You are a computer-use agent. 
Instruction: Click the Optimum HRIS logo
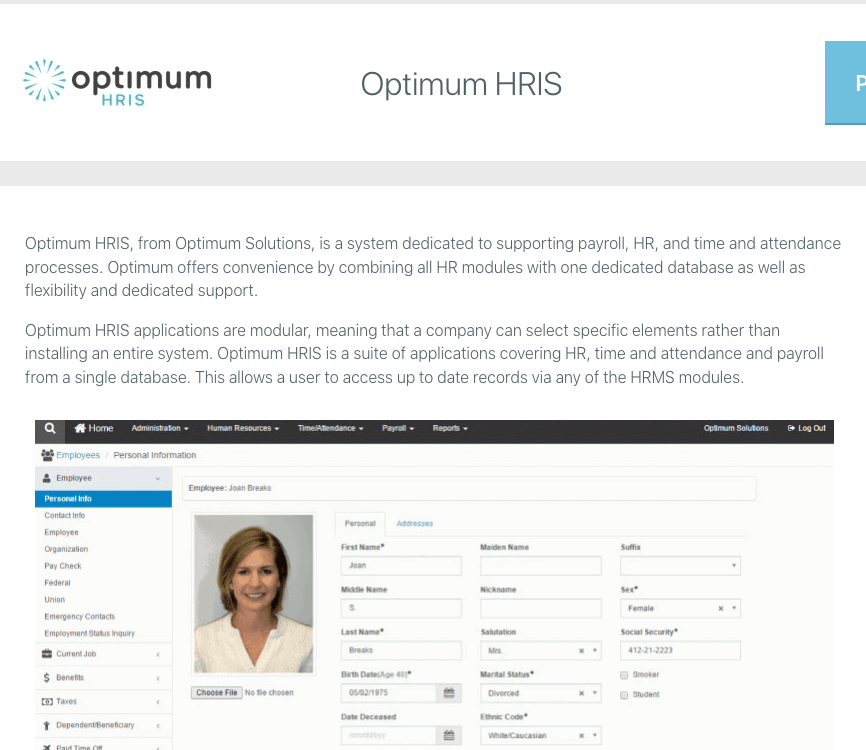coord(117,82)
